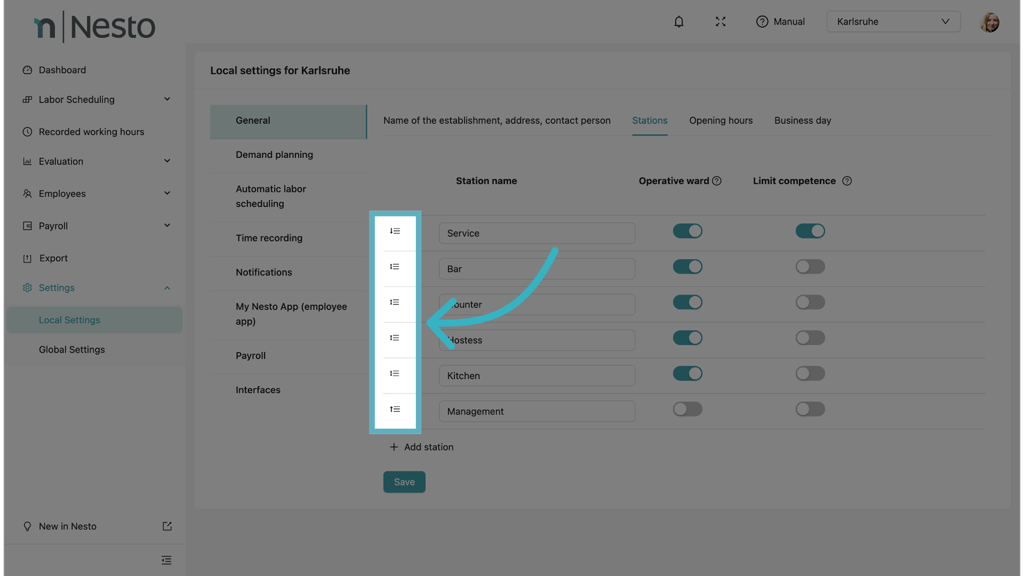The image size is (1024, 576).
Task: Open the Karlsruhe location dropdown
Action: (x=893, y=21)
